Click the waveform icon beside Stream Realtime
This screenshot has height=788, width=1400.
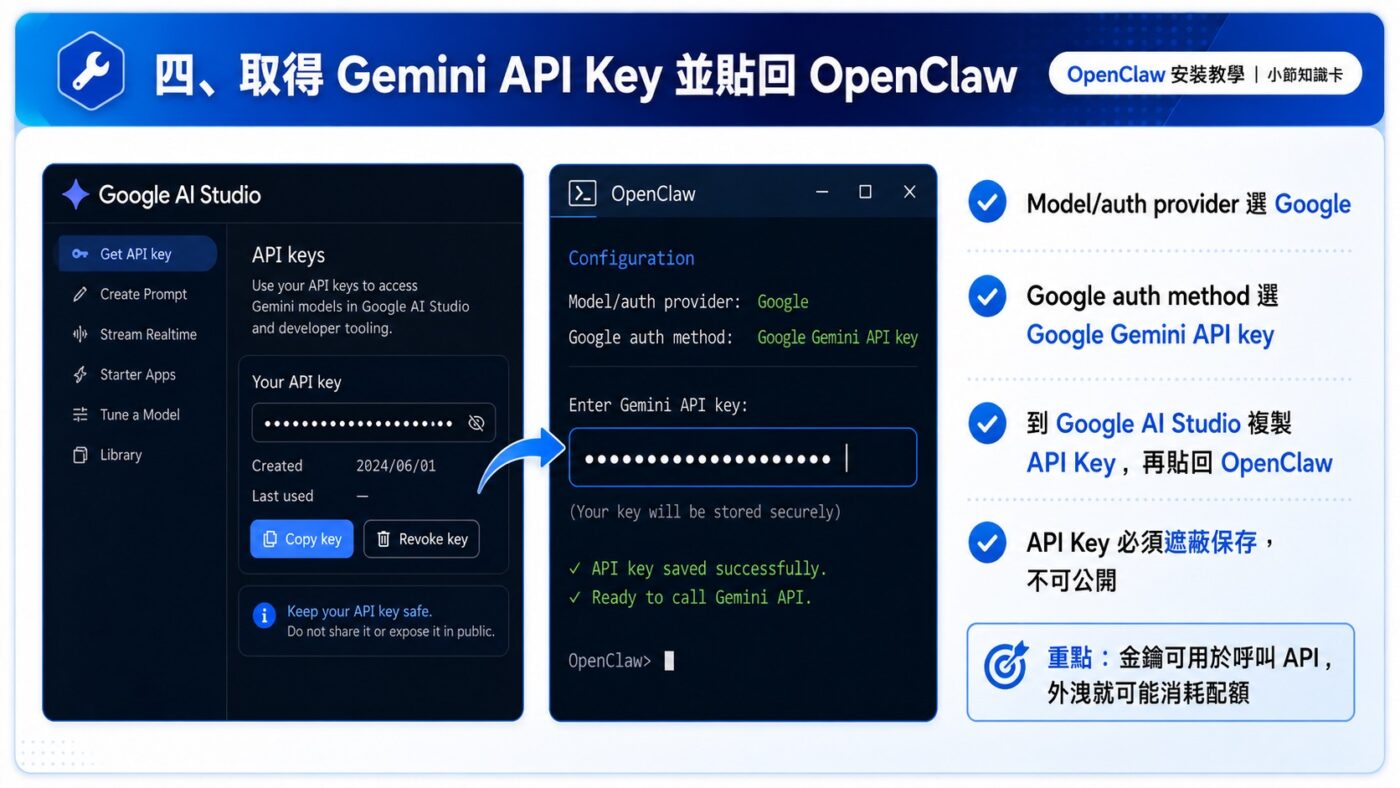coord(80,334)
